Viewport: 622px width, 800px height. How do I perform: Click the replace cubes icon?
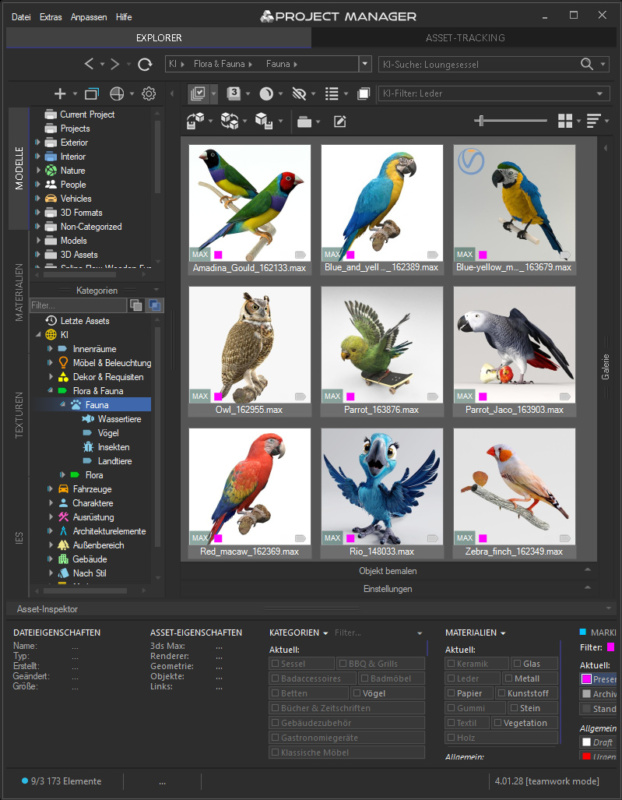click(264, 121)
